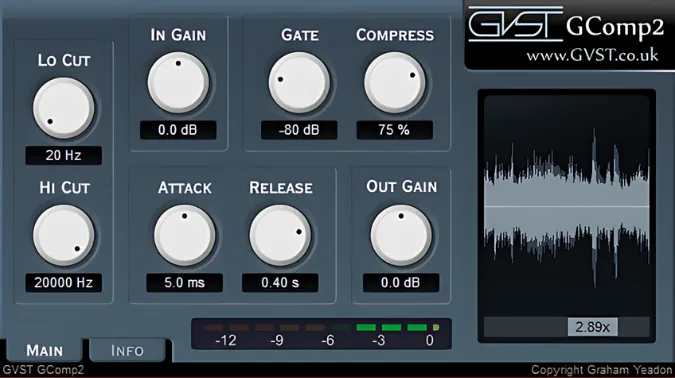
Task: Click the gain reduction meter
Action: 322,334
